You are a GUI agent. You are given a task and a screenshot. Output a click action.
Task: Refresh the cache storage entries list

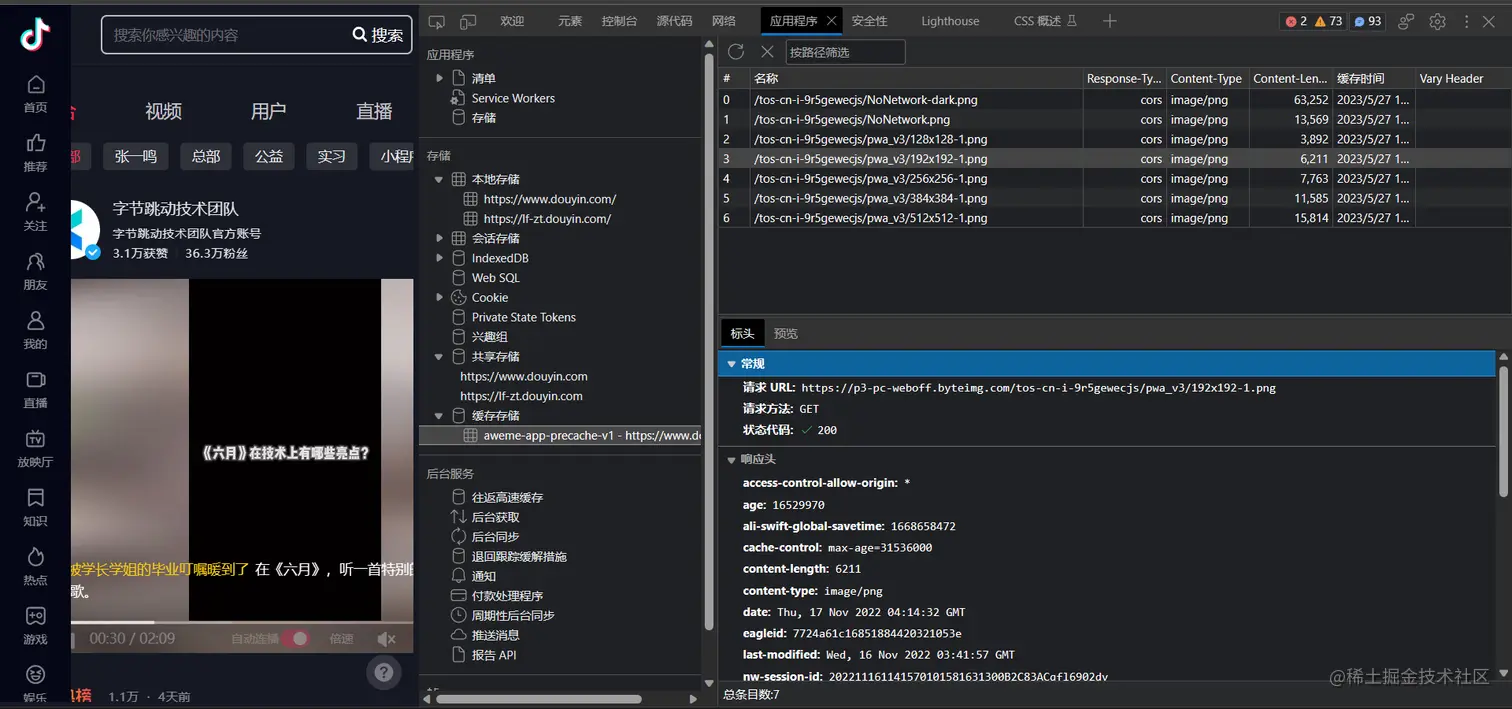click(x=736, y=52)
